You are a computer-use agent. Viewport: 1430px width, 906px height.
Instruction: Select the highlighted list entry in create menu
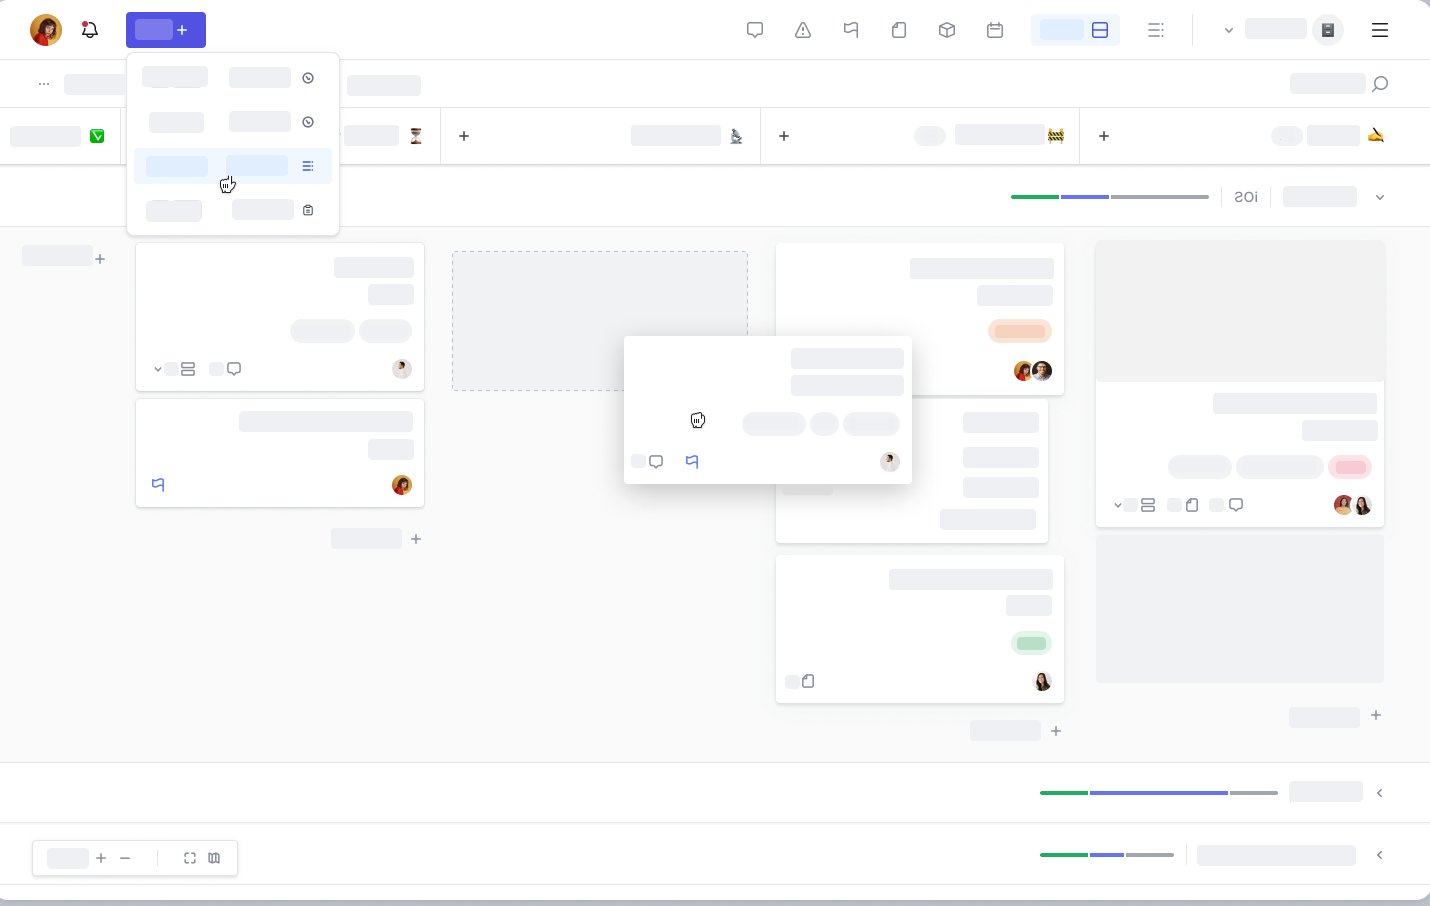point(233,166)
